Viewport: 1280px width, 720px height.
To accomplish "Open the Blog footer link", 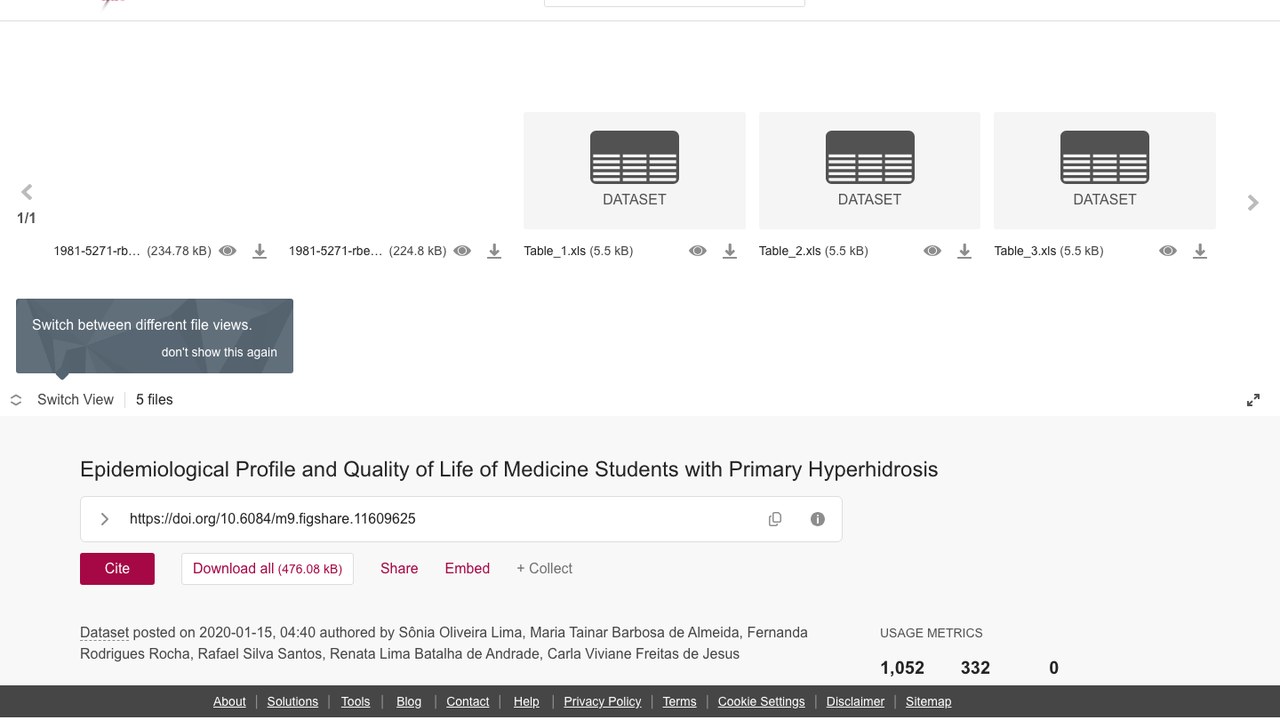I will [x=409, y=702].
